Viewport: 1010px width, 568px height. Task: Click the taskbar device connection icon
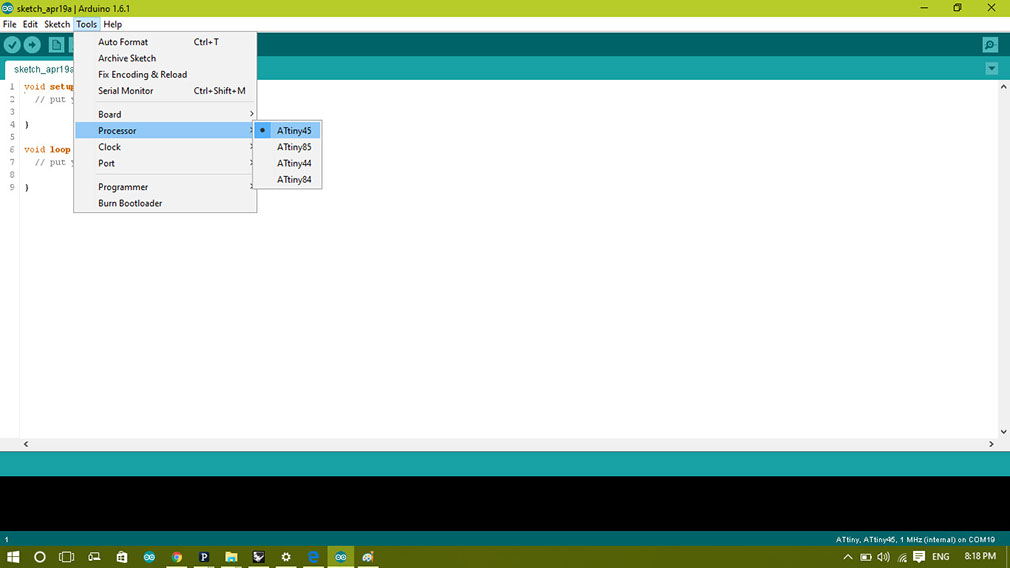tap(94, 557)
